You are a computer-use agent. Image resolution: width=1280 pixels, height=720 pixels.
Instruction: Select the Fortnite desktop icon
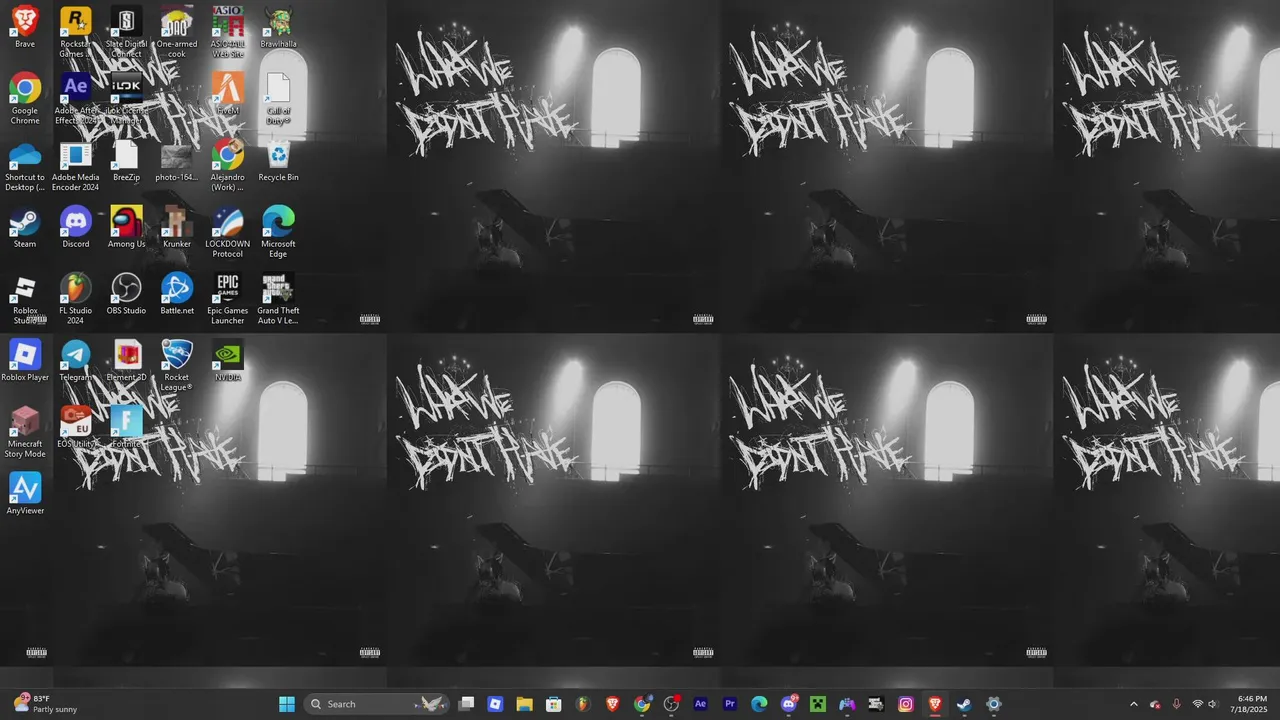pos(126,428)
